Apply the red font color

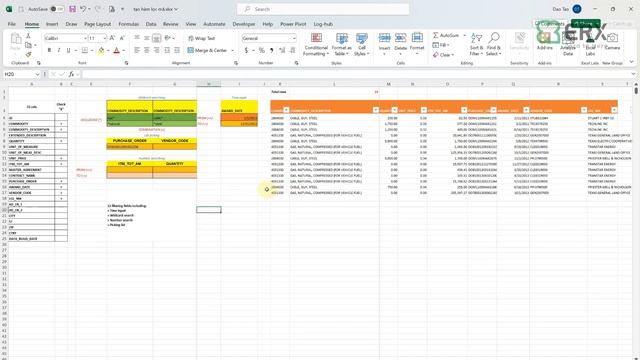pyautogui.click(x=116, y=50)
